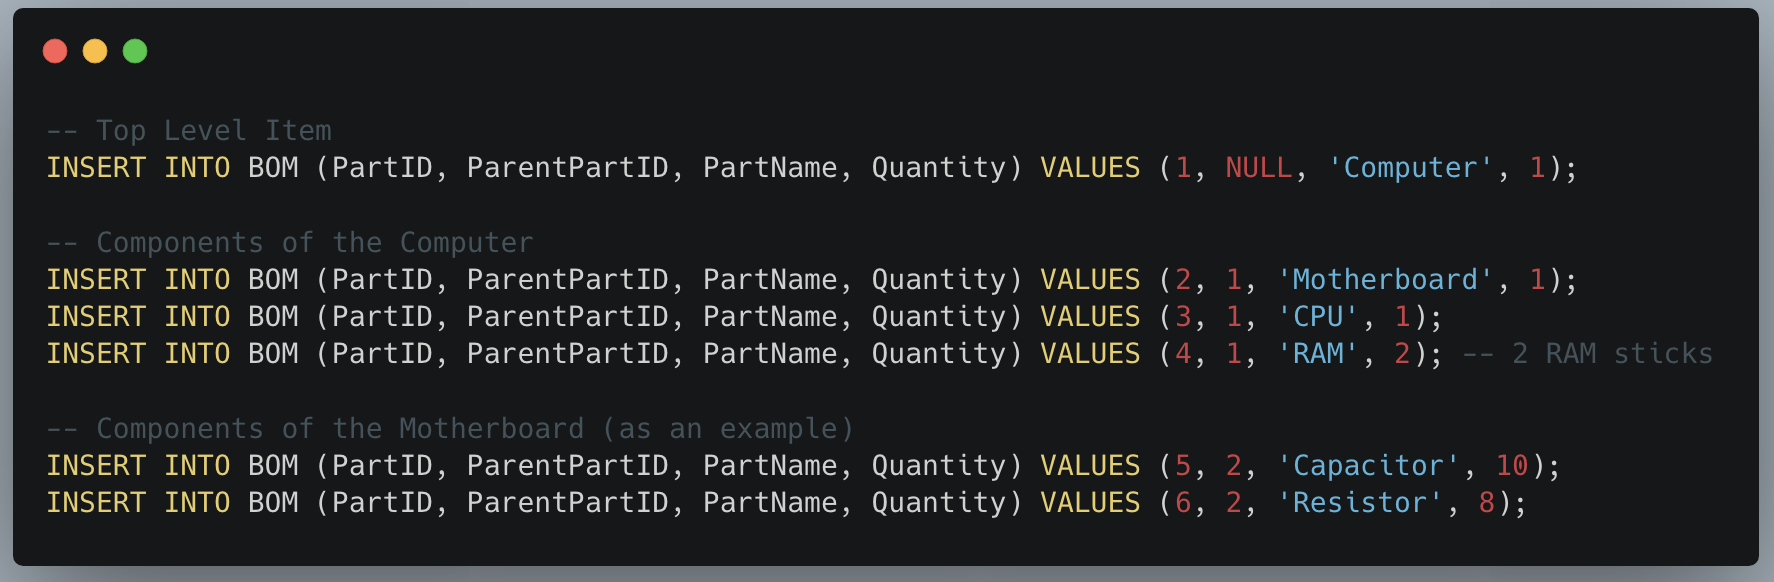The width and height of the screenshot is (1774, 582).
Task: Click ParentPartID column in the RAM row
Action: coord(568,354)
